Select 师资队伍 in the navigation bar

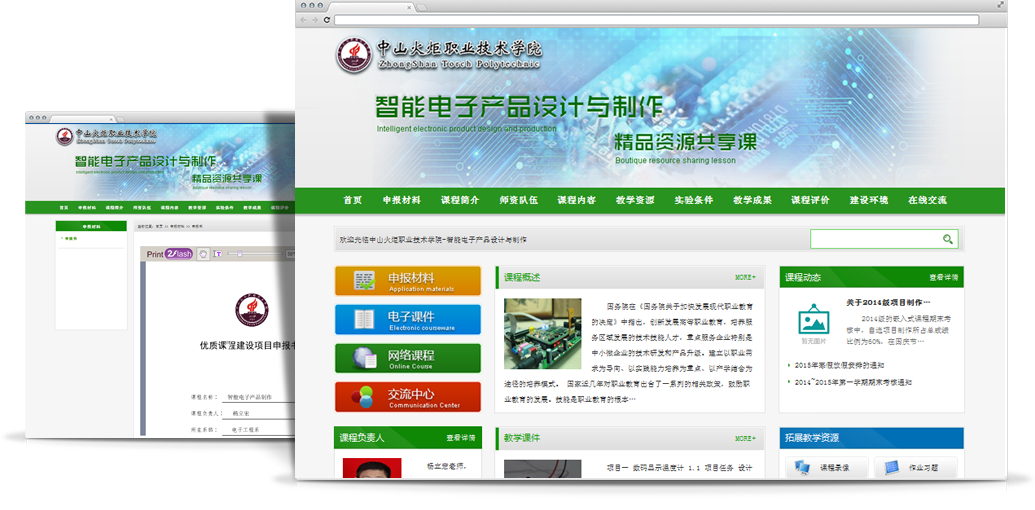pyautogui.click(x=518, y=200)
